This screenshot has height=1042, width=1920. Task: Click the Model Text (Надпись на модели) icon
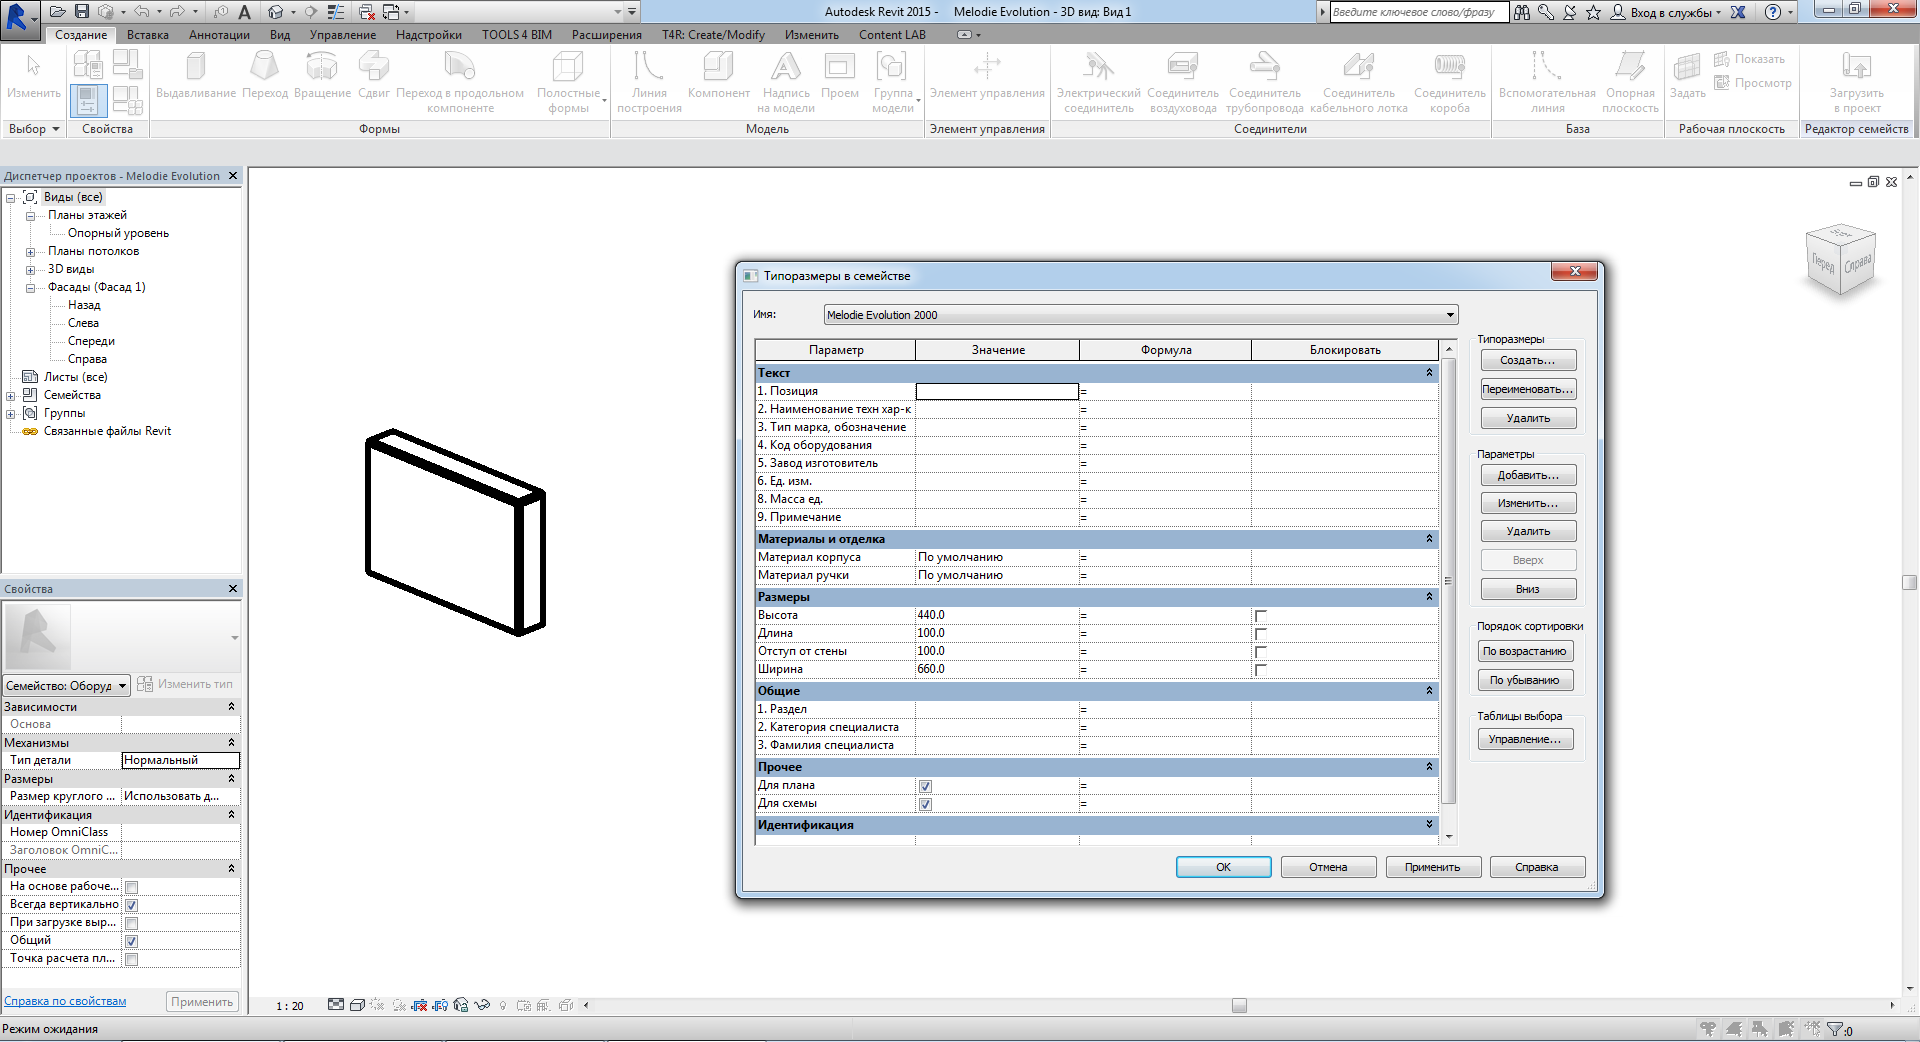pyautogui.click(x=786, y=66)
